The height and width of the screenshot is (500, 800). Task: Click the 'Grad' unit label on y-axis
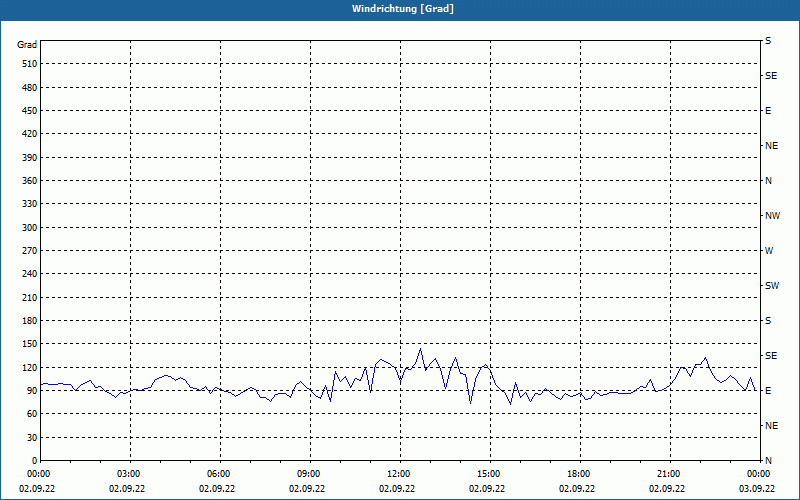(27, 45)
